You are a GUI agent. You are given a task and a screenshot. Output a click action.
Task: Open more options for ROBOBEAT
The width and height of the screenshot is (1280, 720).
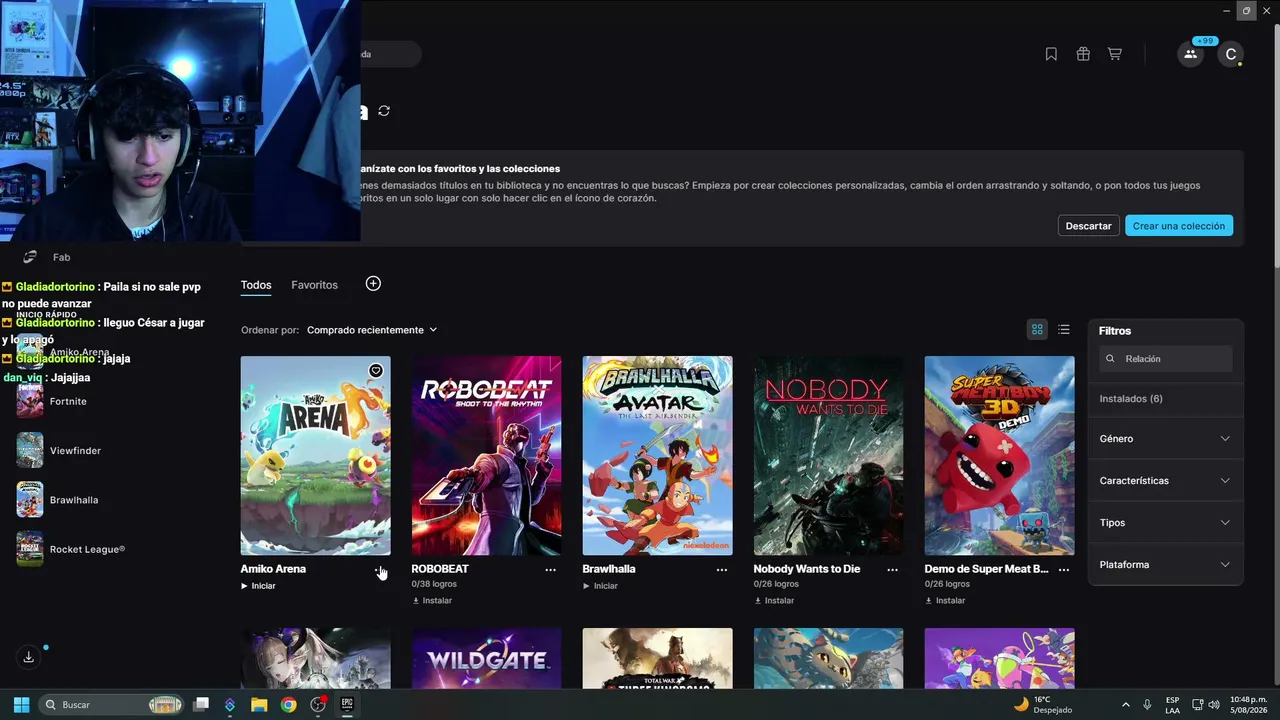coord(550,569)
